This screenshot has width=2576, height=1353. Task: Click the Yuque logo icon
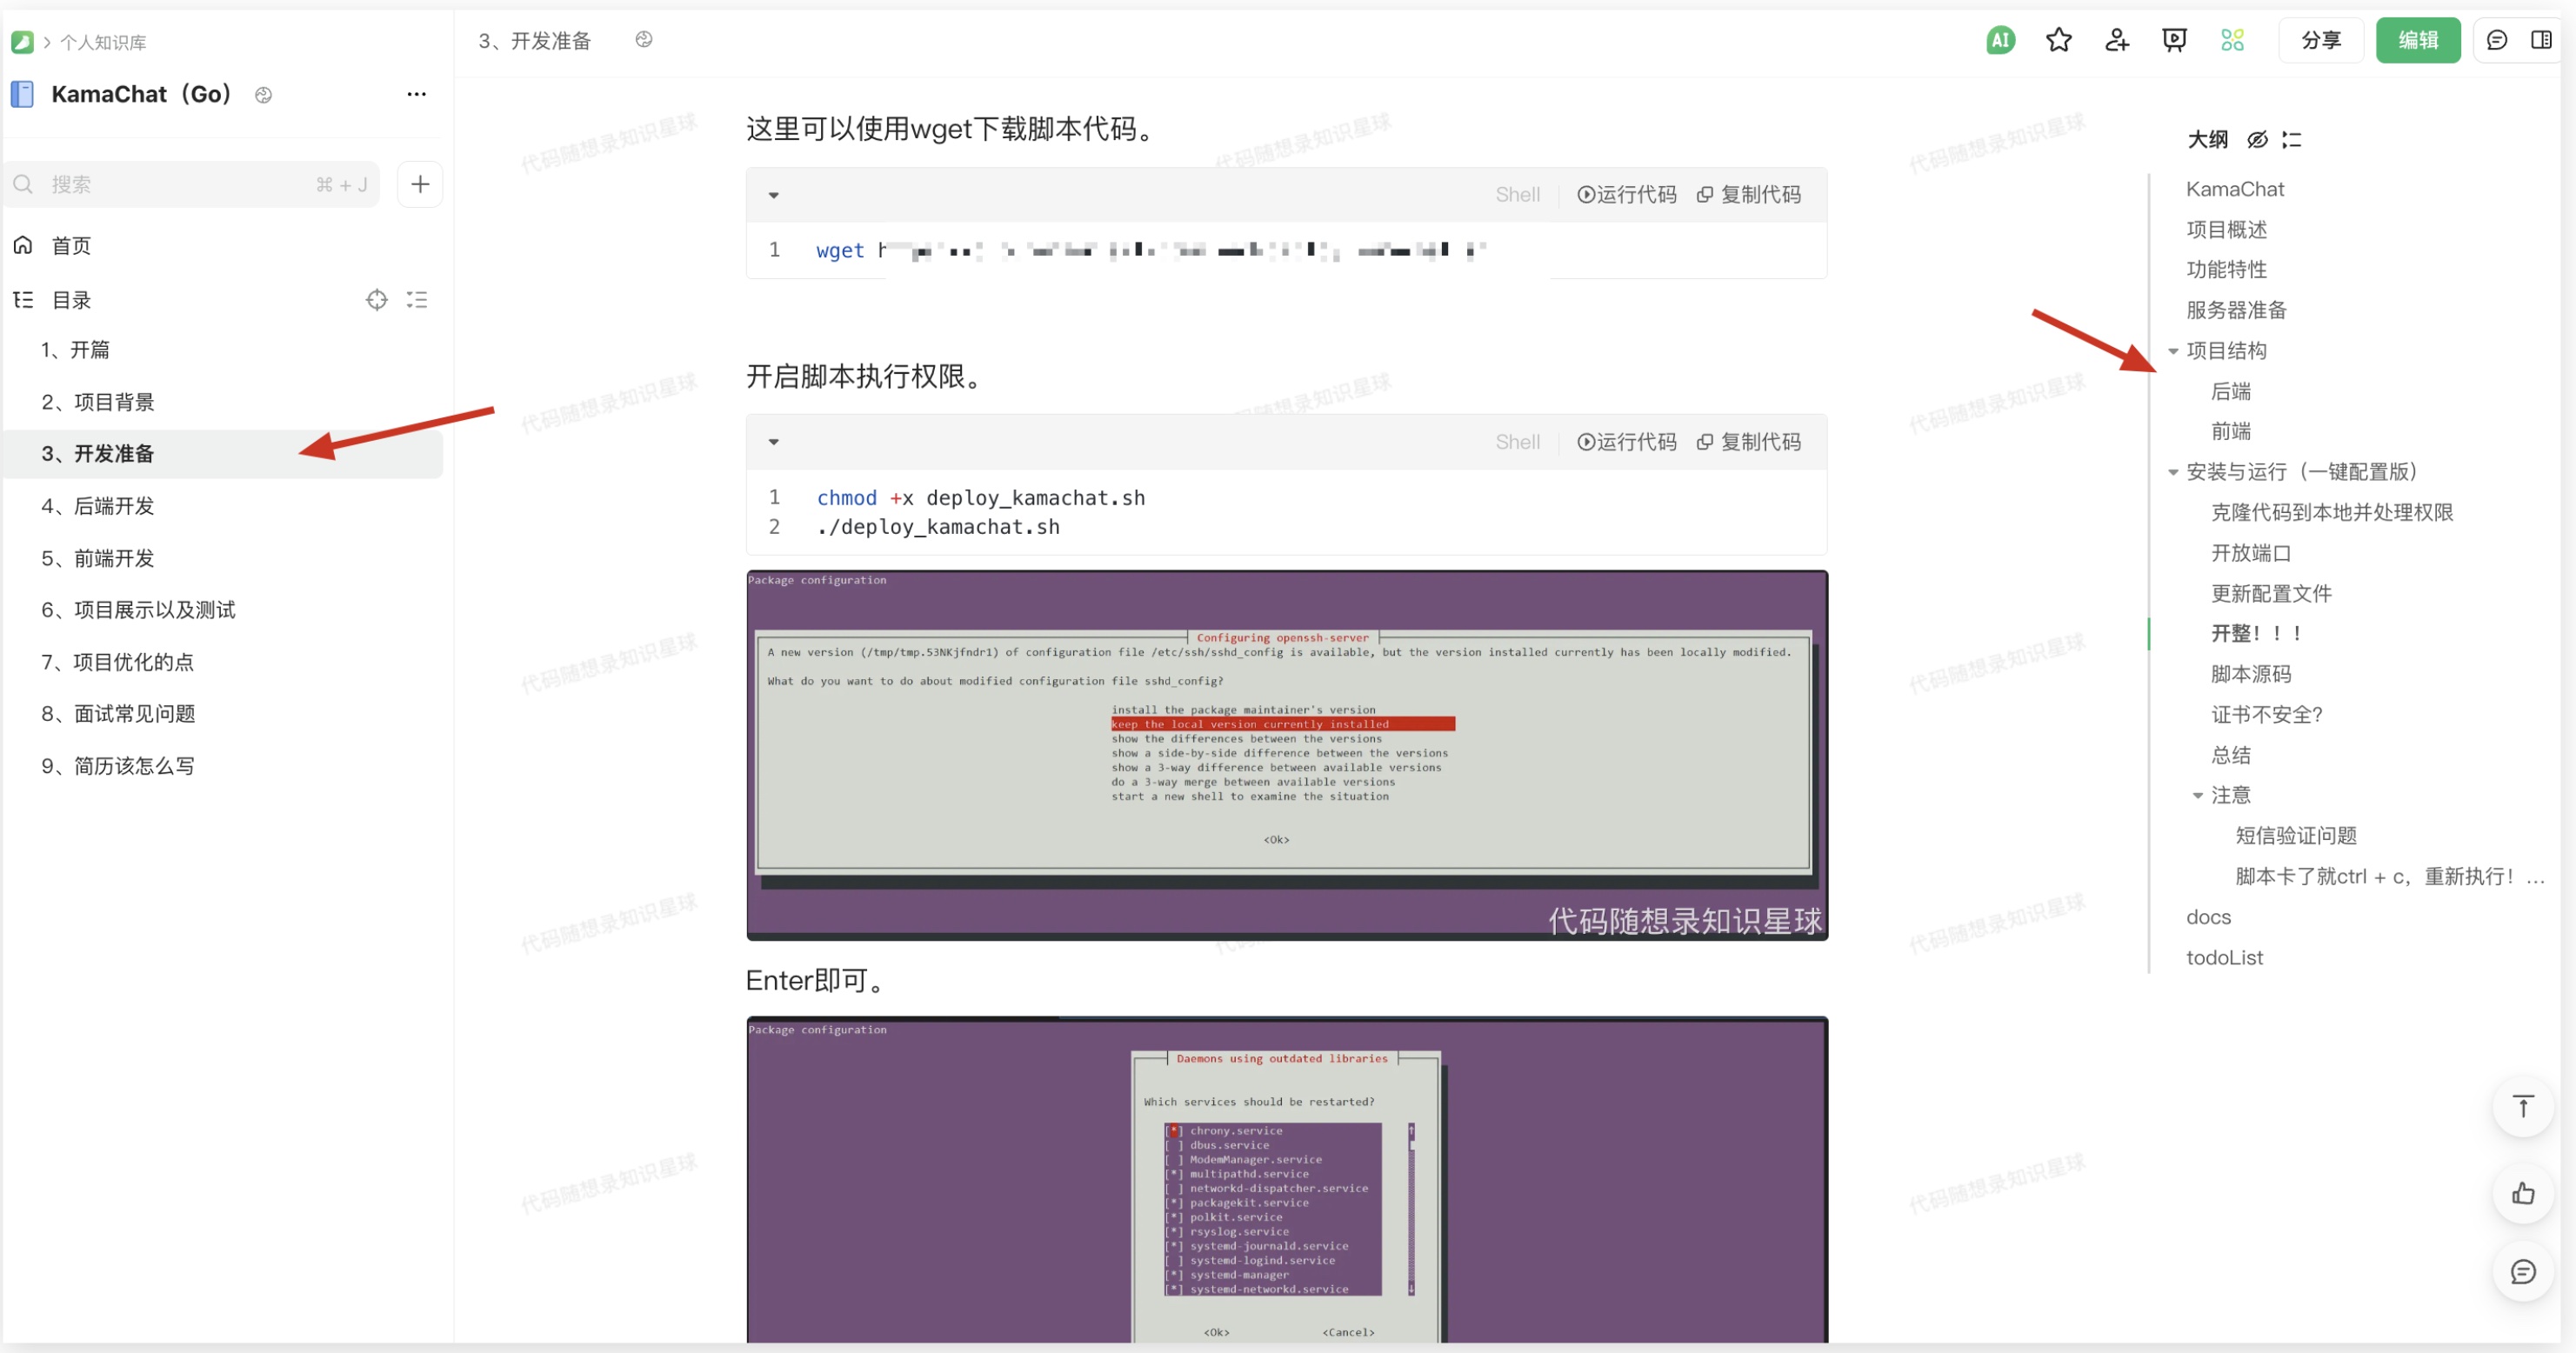coord(22,42)
